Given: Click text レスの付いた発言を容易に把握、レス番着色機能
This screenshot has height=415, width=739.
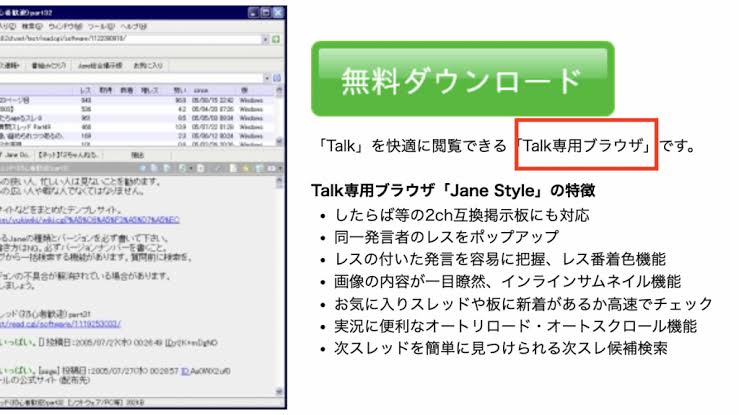Looking at the screenshot, I should pyautogui.click(x=500, y=259).
